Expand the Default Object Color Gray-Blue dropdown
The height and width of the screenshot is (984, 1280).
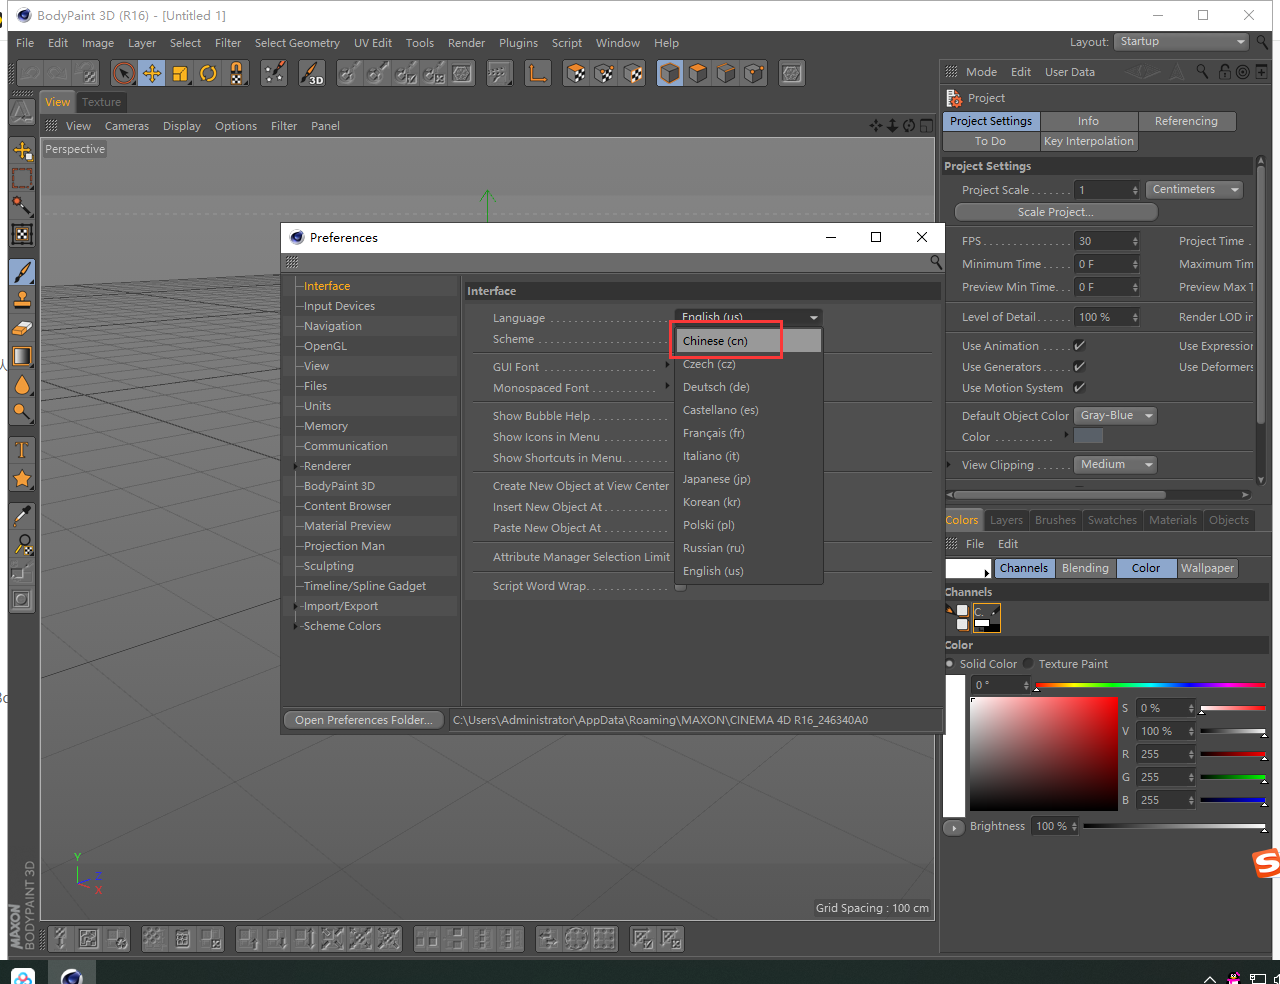tap(1116, 416)
